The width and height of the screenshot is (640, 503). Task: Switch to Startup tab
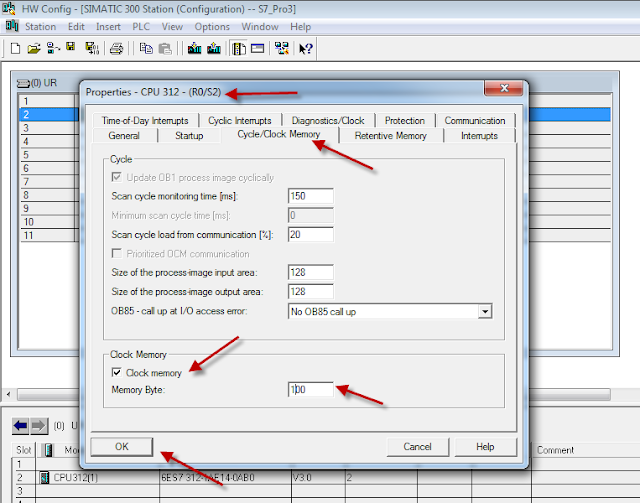coord(189,136)
